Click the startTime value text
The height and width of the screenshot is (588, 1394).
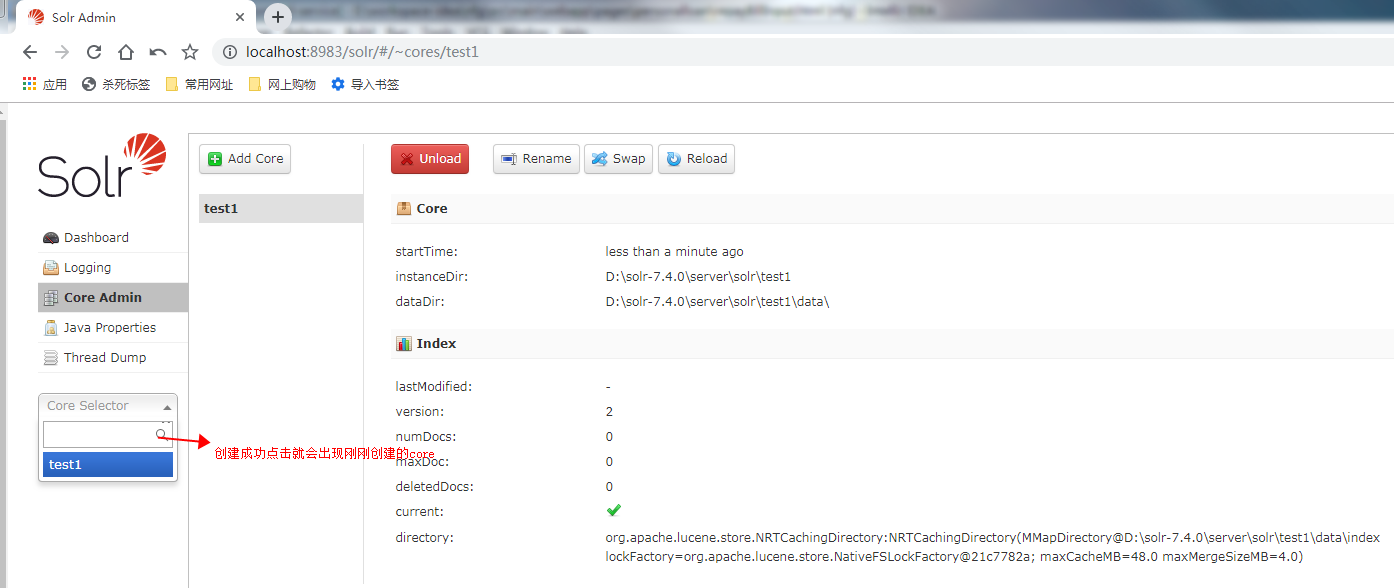[674, 252]
